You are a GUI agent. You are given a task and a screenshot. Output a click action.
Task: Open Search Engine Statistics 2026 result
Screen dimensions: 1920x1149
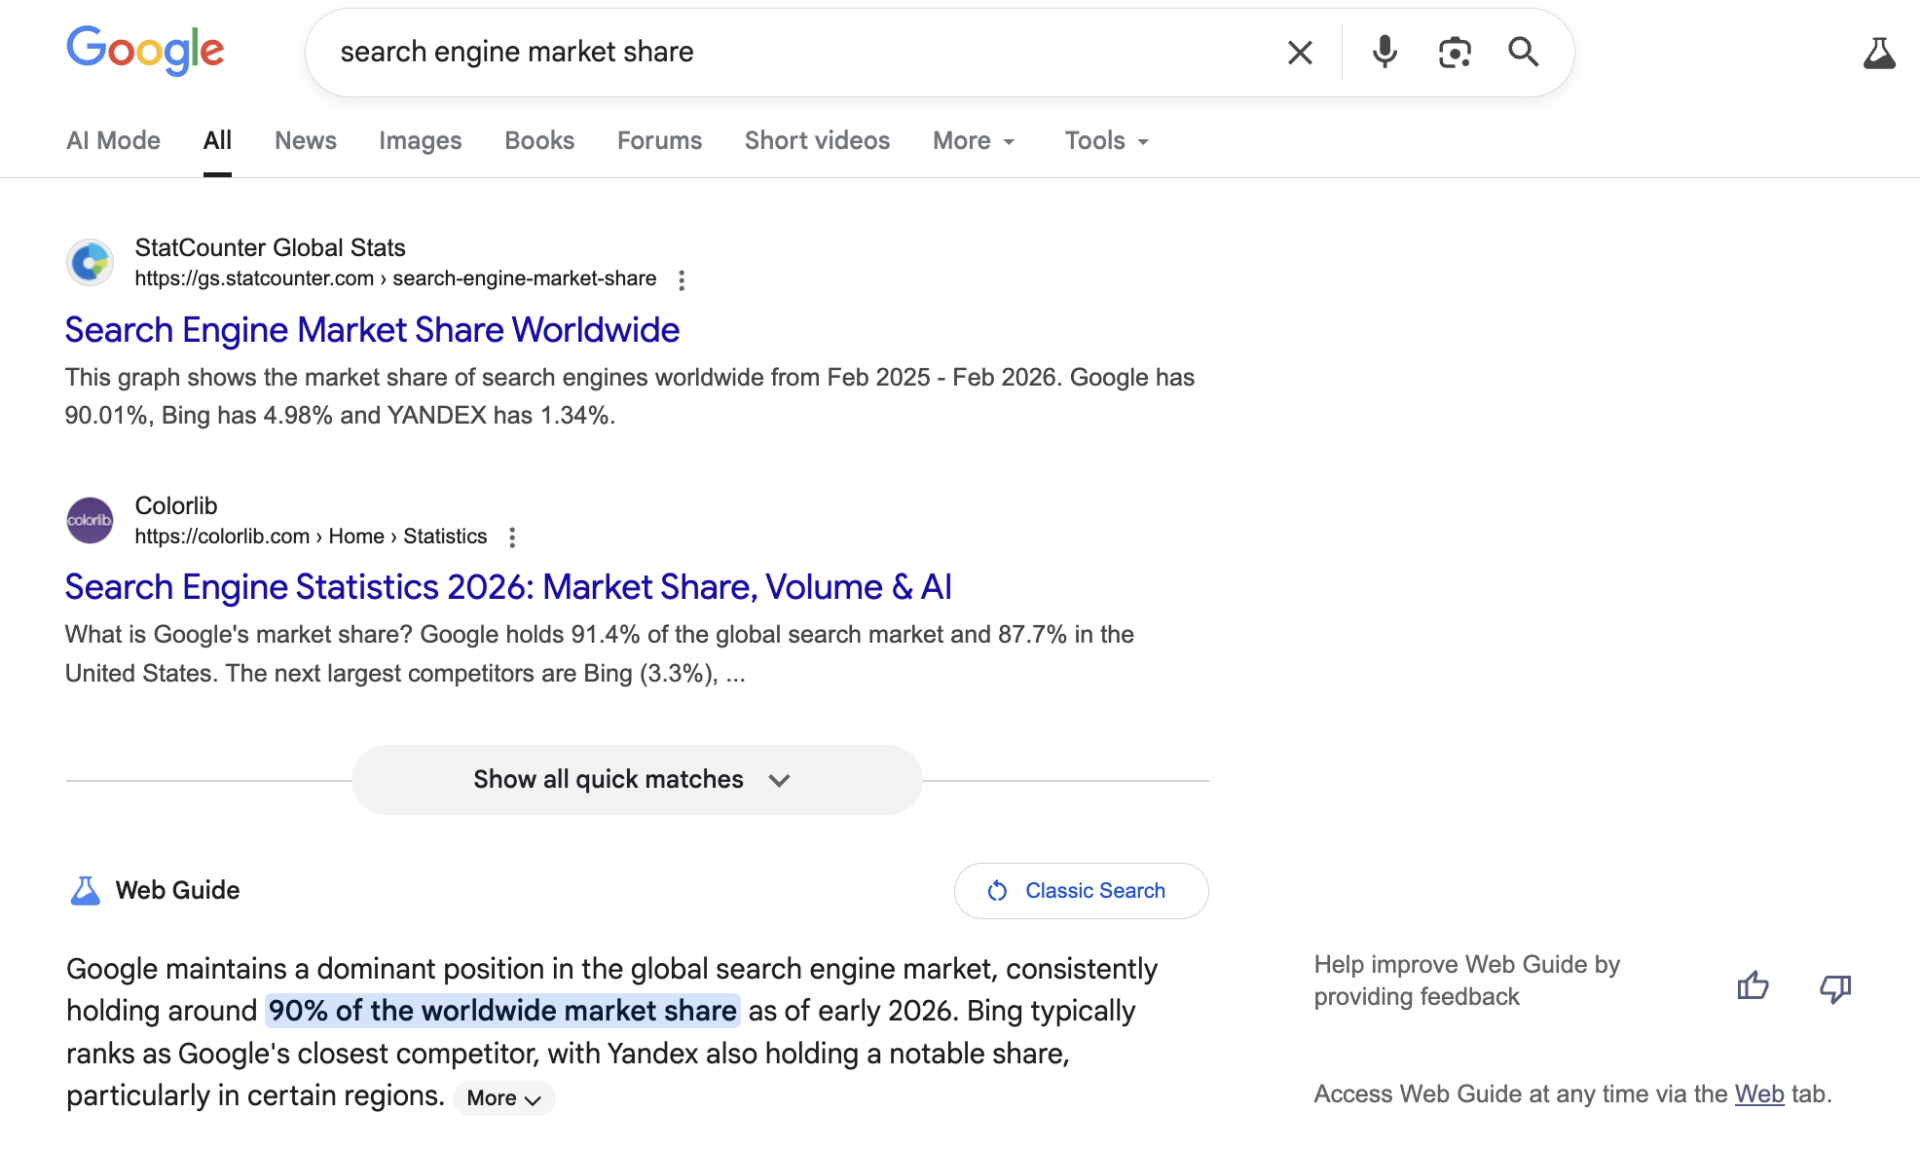coord(508,587)
